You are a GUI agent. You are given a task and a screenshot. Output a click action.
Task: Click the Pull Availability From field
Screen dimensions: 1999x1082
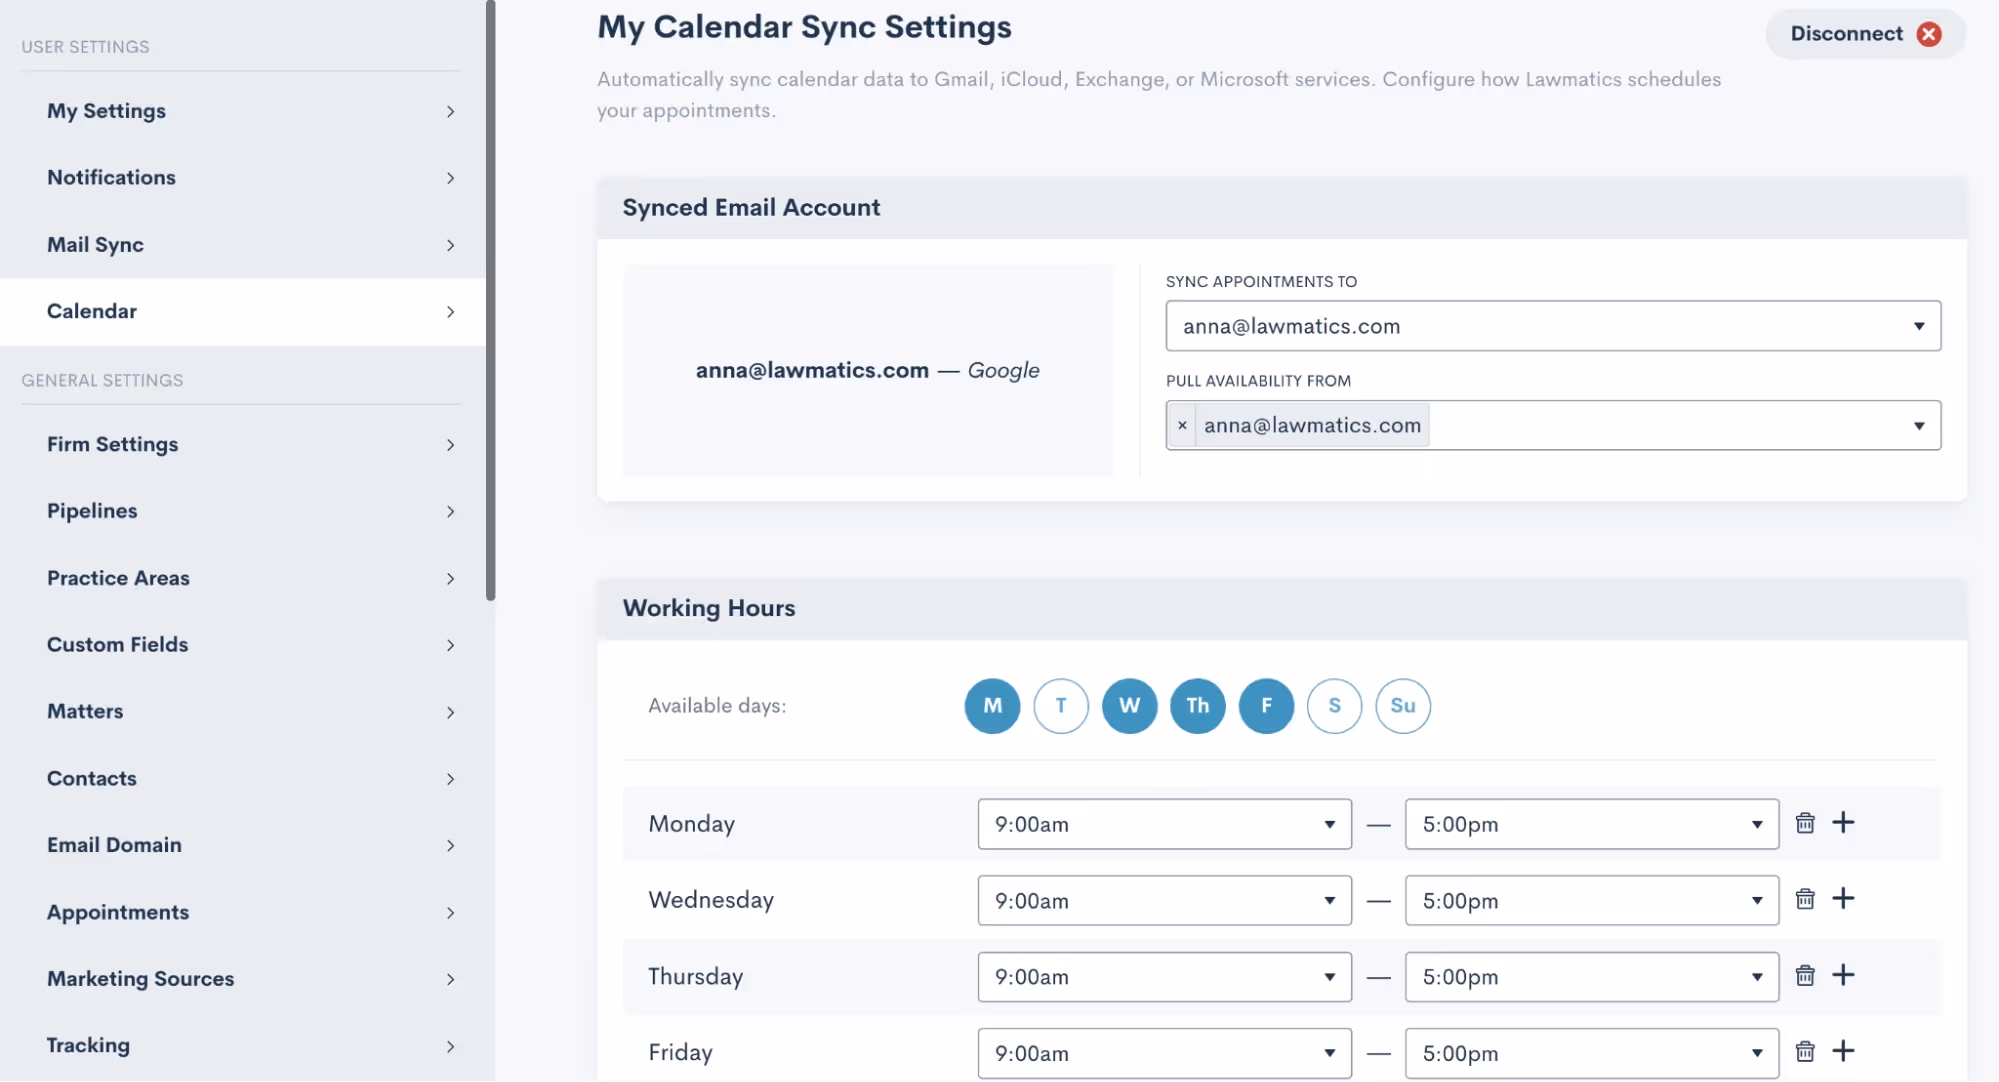pyautogui.click(x=1660, y=426)
